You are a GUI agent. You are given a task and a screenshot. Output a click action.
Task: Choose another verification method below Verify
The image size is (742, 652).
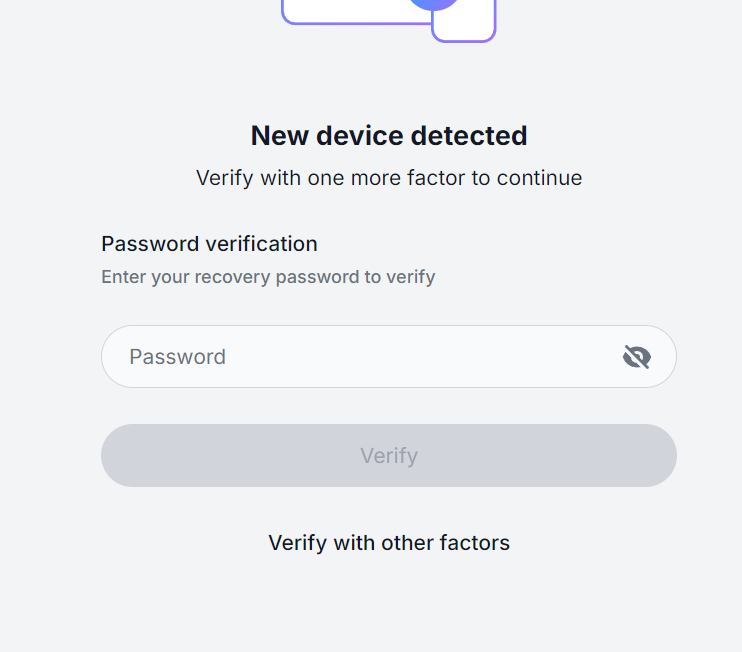(389, 543)
